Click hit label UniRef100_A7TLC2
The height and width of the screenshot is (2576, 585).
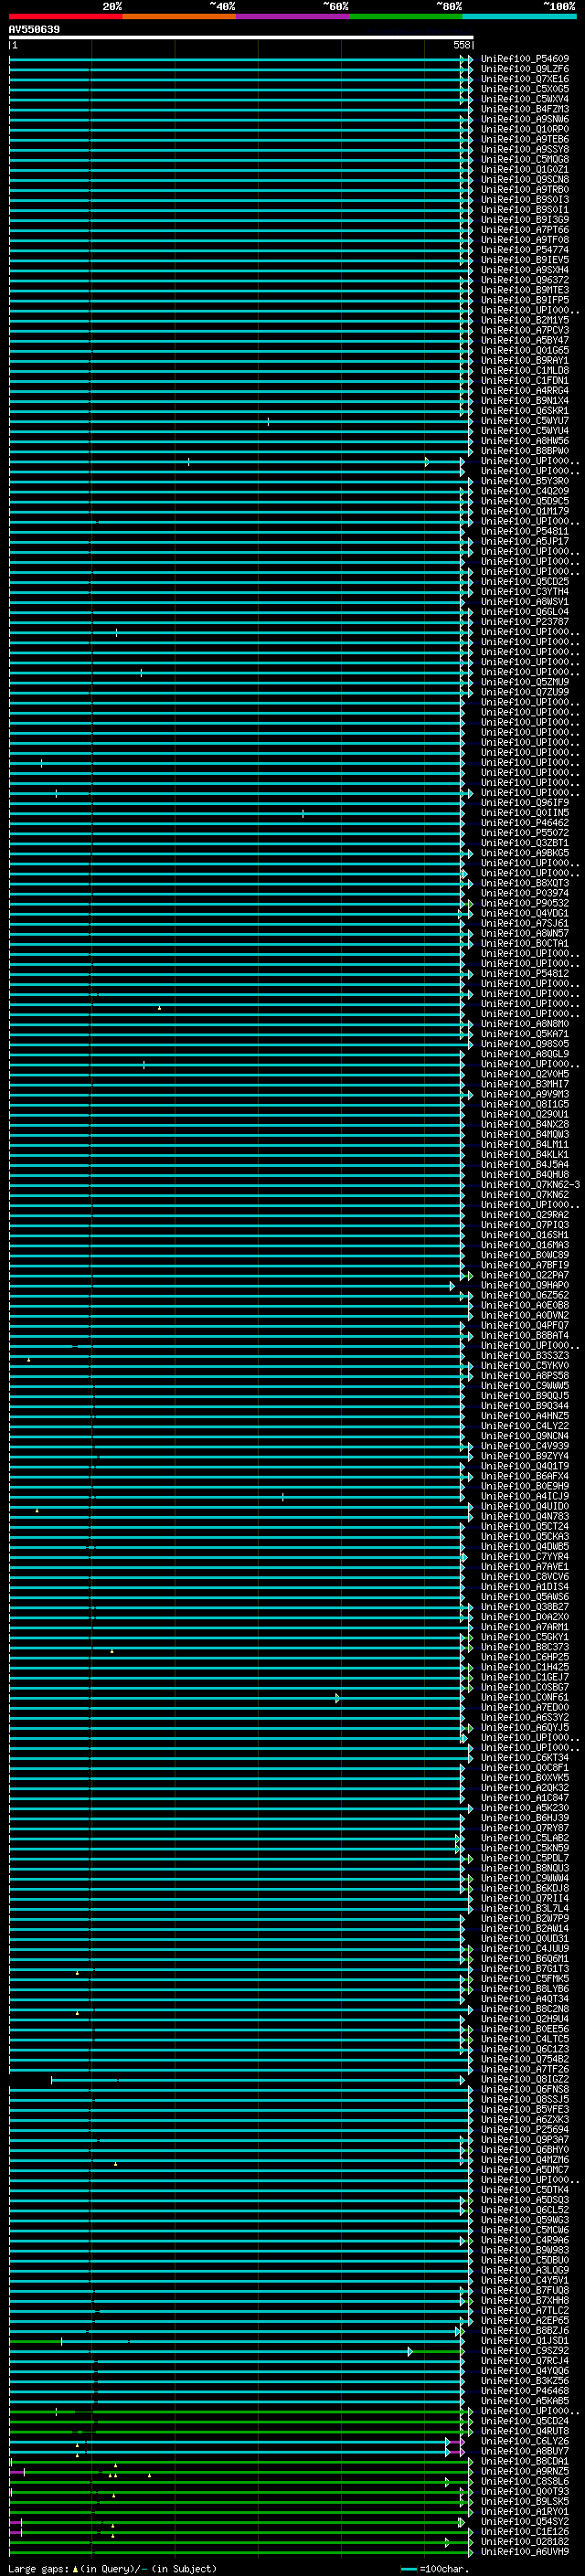[524, 2310]
